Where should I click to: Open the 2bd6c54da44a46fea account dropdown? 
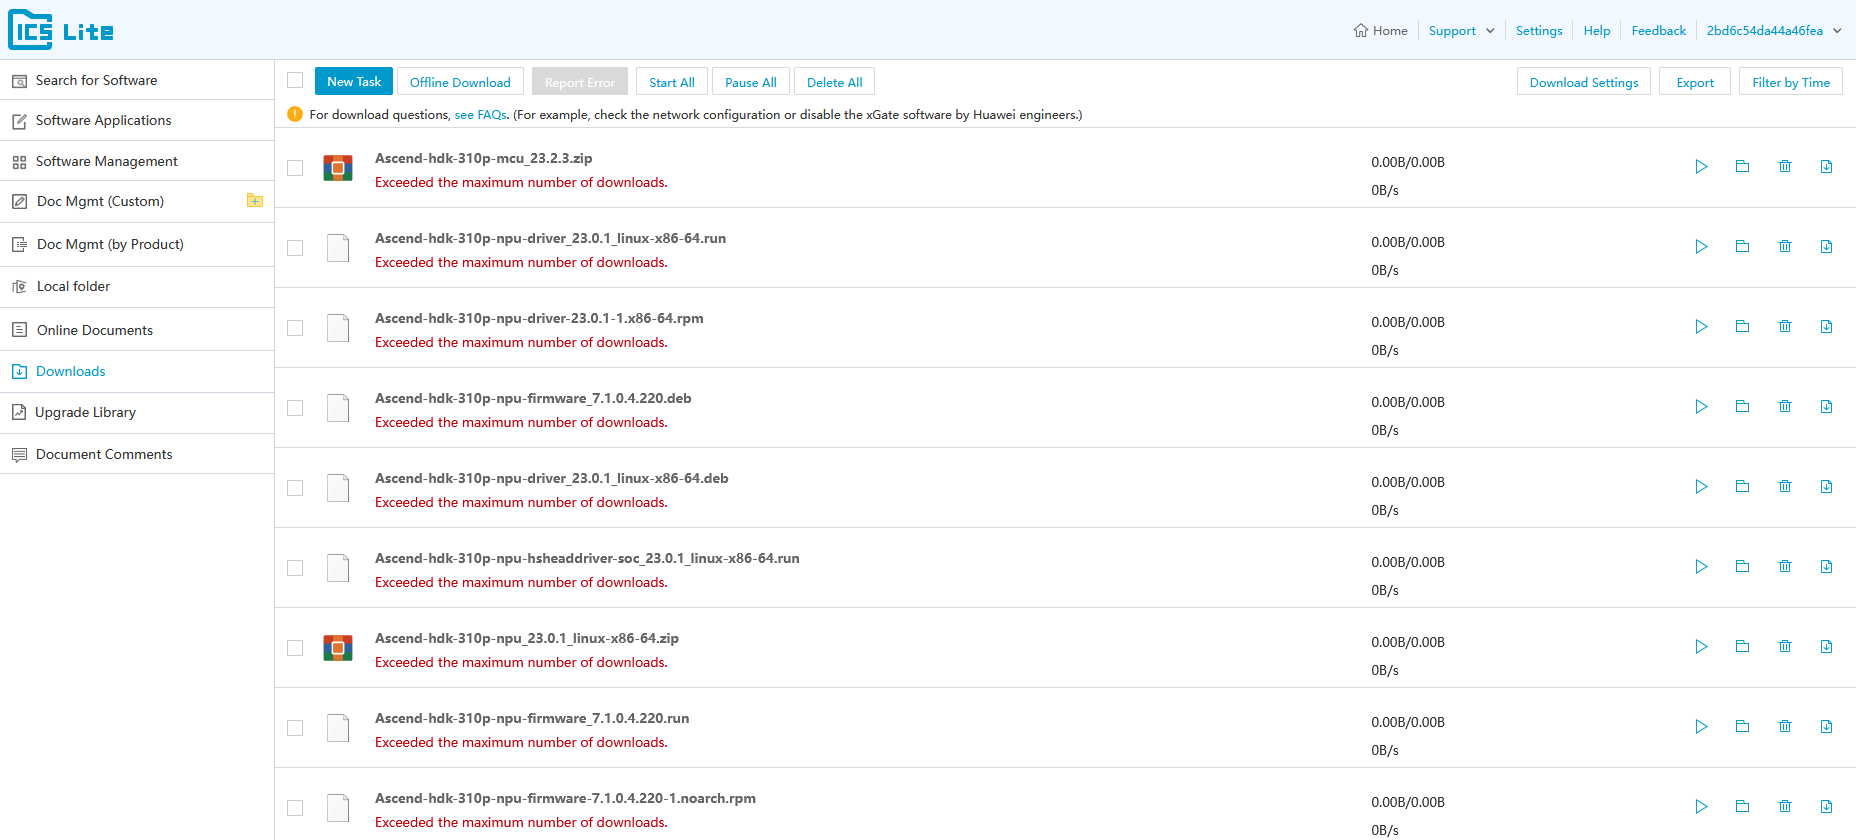click(1774, 31)
